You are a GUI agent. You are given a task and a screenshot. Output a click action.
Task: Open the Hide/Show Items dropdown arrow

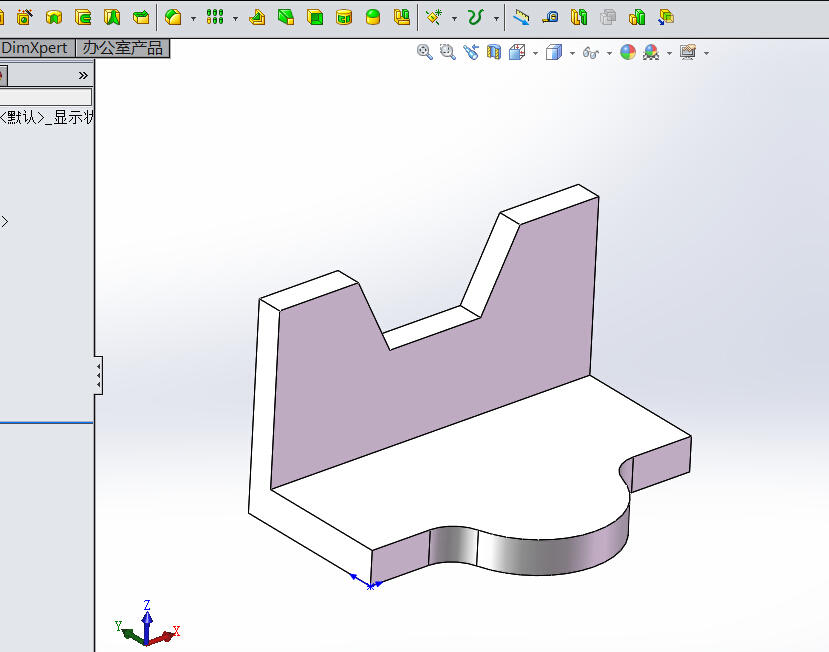click(609, 53)
